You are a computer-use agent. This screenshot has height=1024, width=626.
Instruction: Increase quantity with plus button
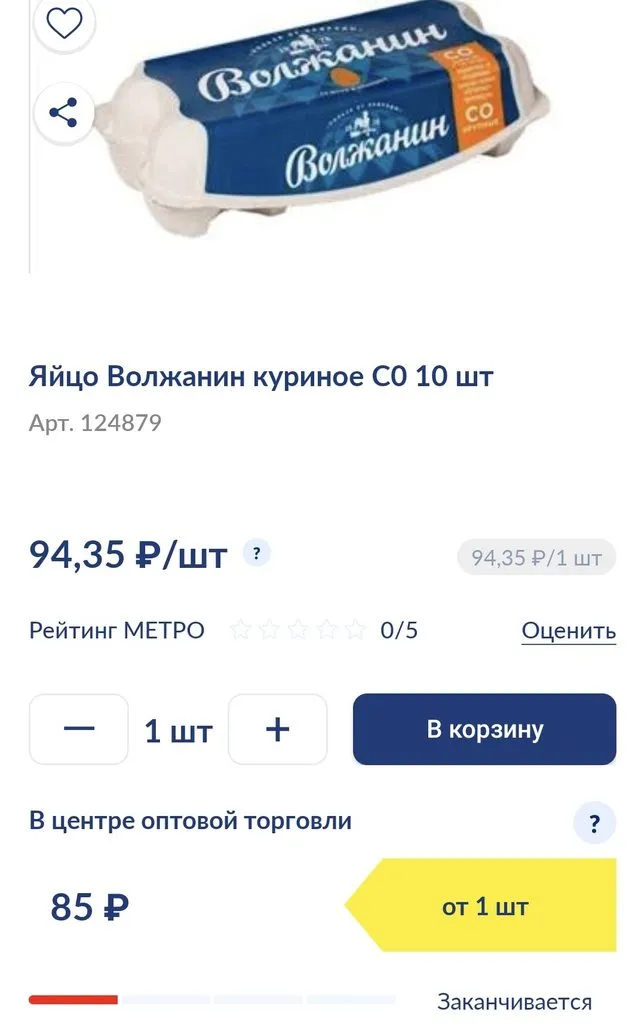278,730
